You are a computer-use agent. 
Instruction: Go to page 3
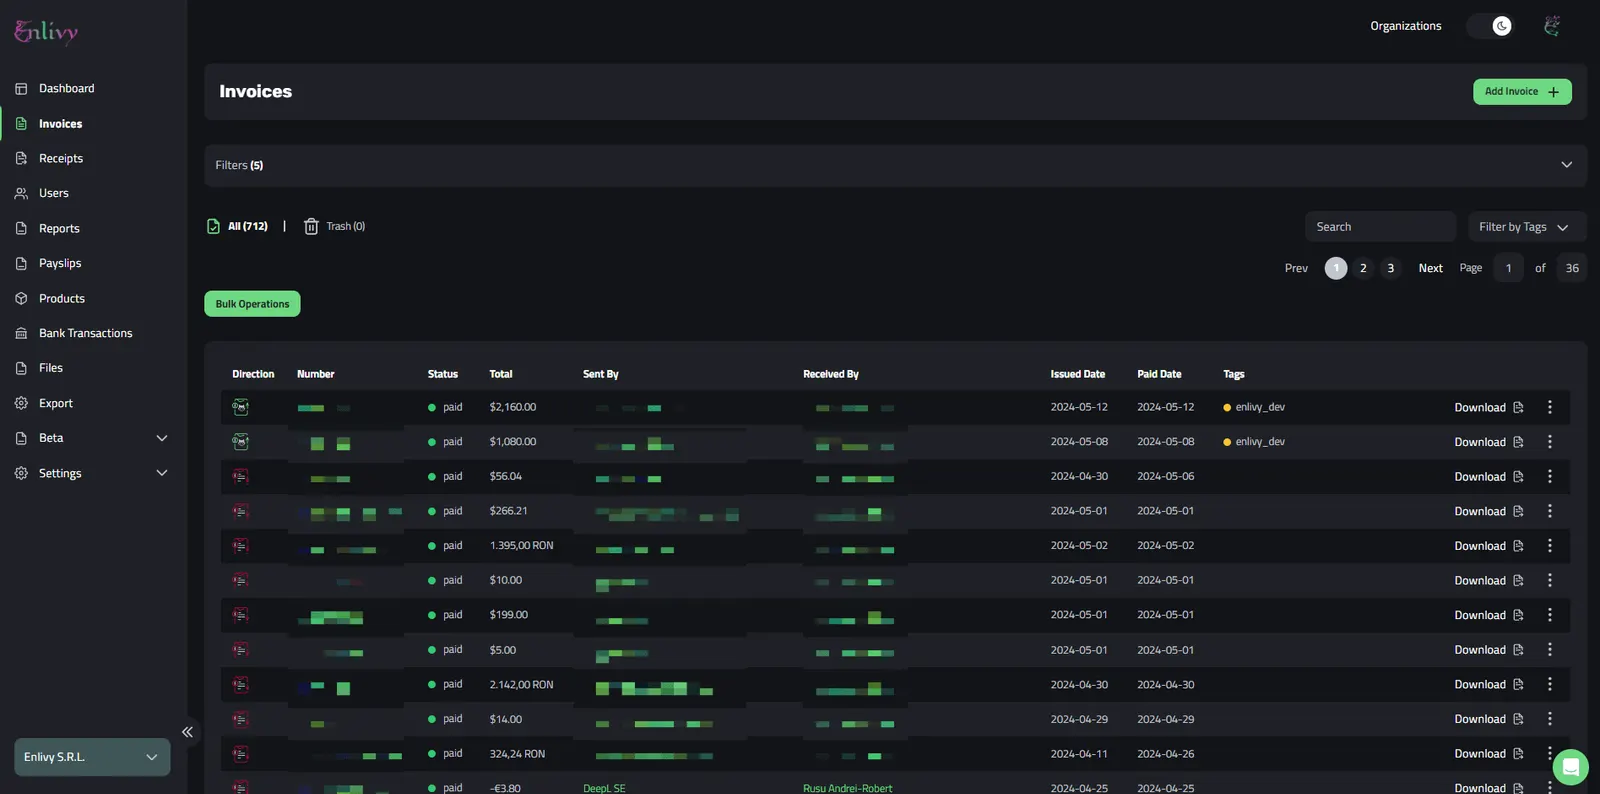(1390, 268)
